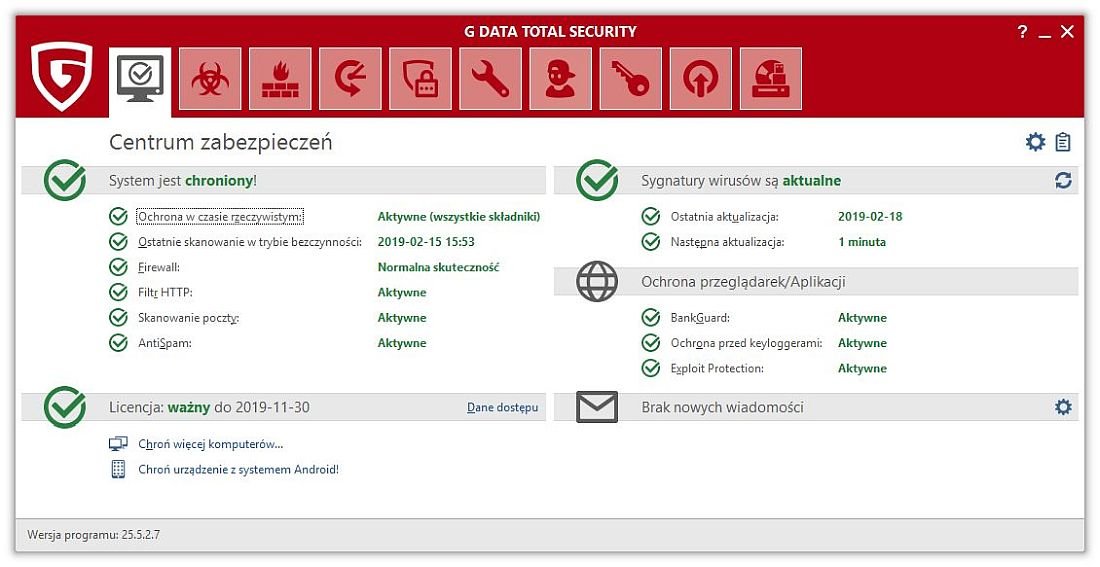This screenshot has width=1100, height=567.
Task: Open Ochrona przed keyloggerami entry
Action: pos(746,343)
